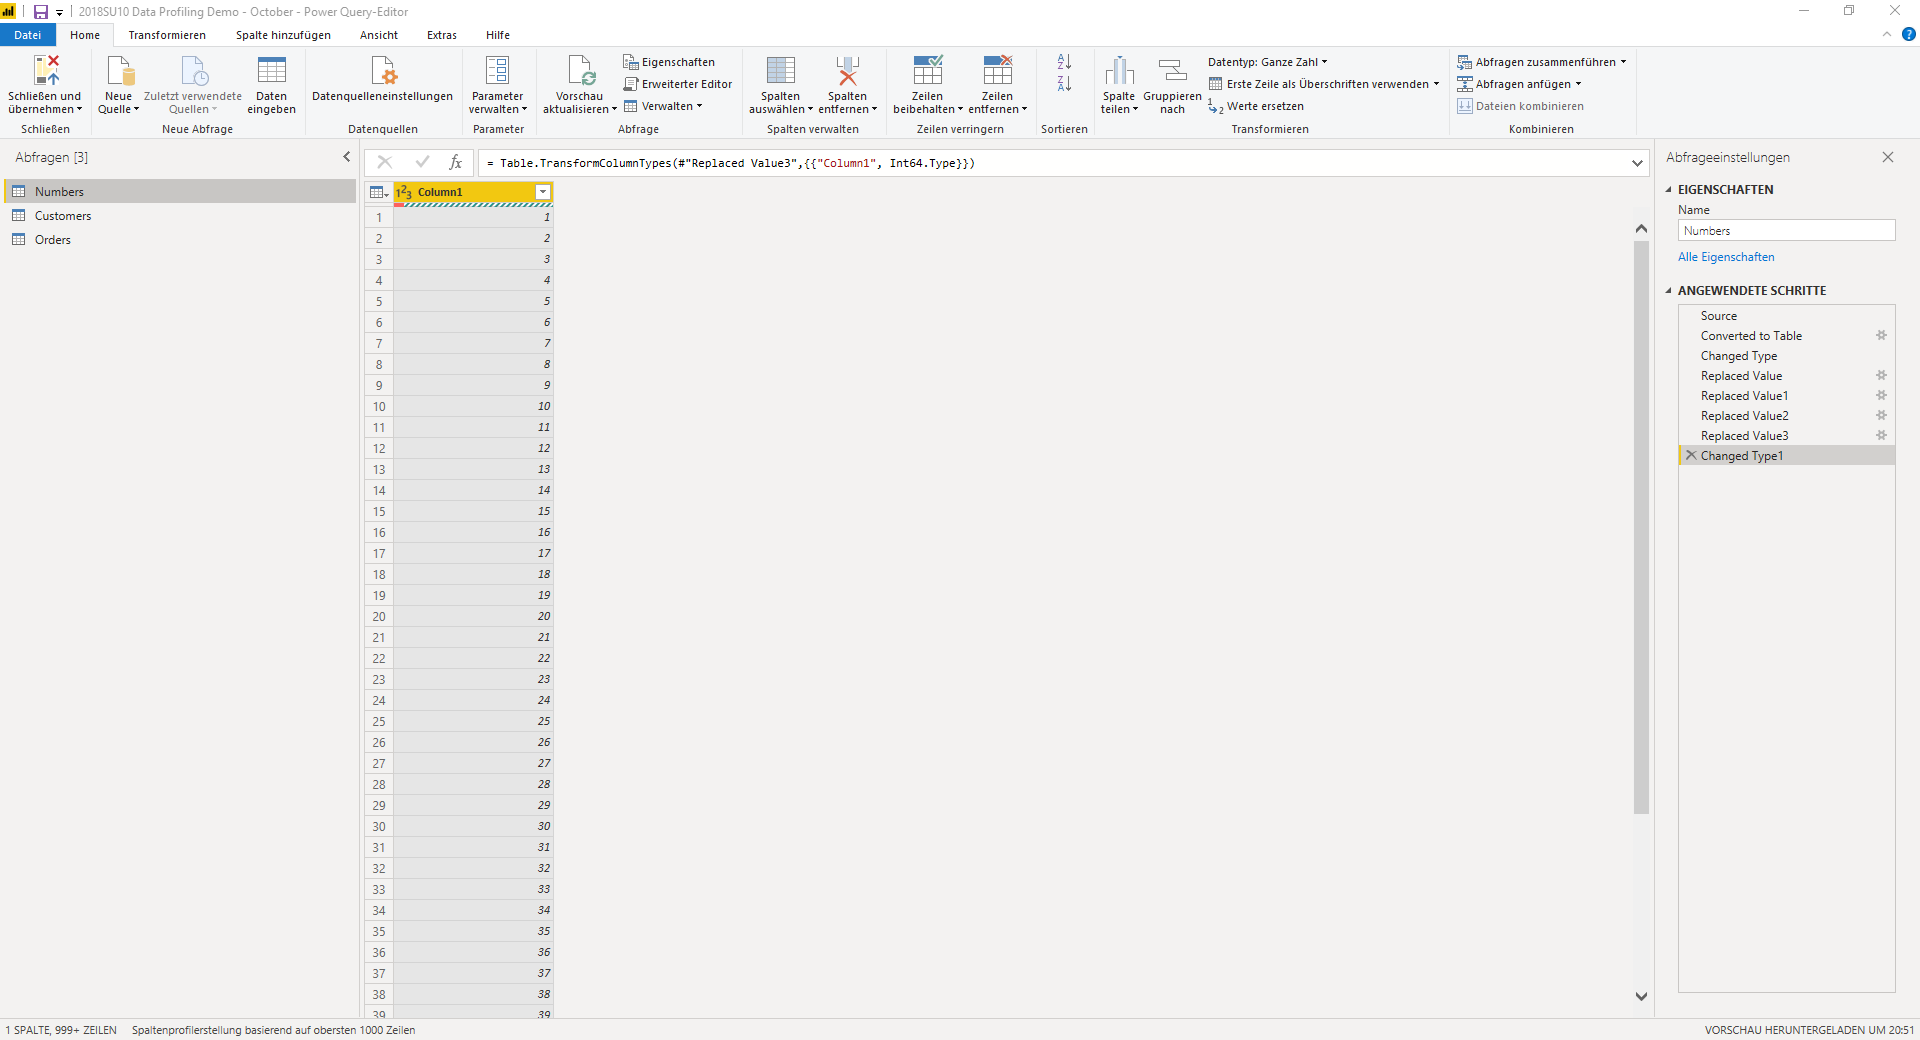Open Abfragen zusammenführen dropdown
Image resolution: width=1920 pixels, height=1040 pixels.
pyautogui.click(x=1541, y=62)
